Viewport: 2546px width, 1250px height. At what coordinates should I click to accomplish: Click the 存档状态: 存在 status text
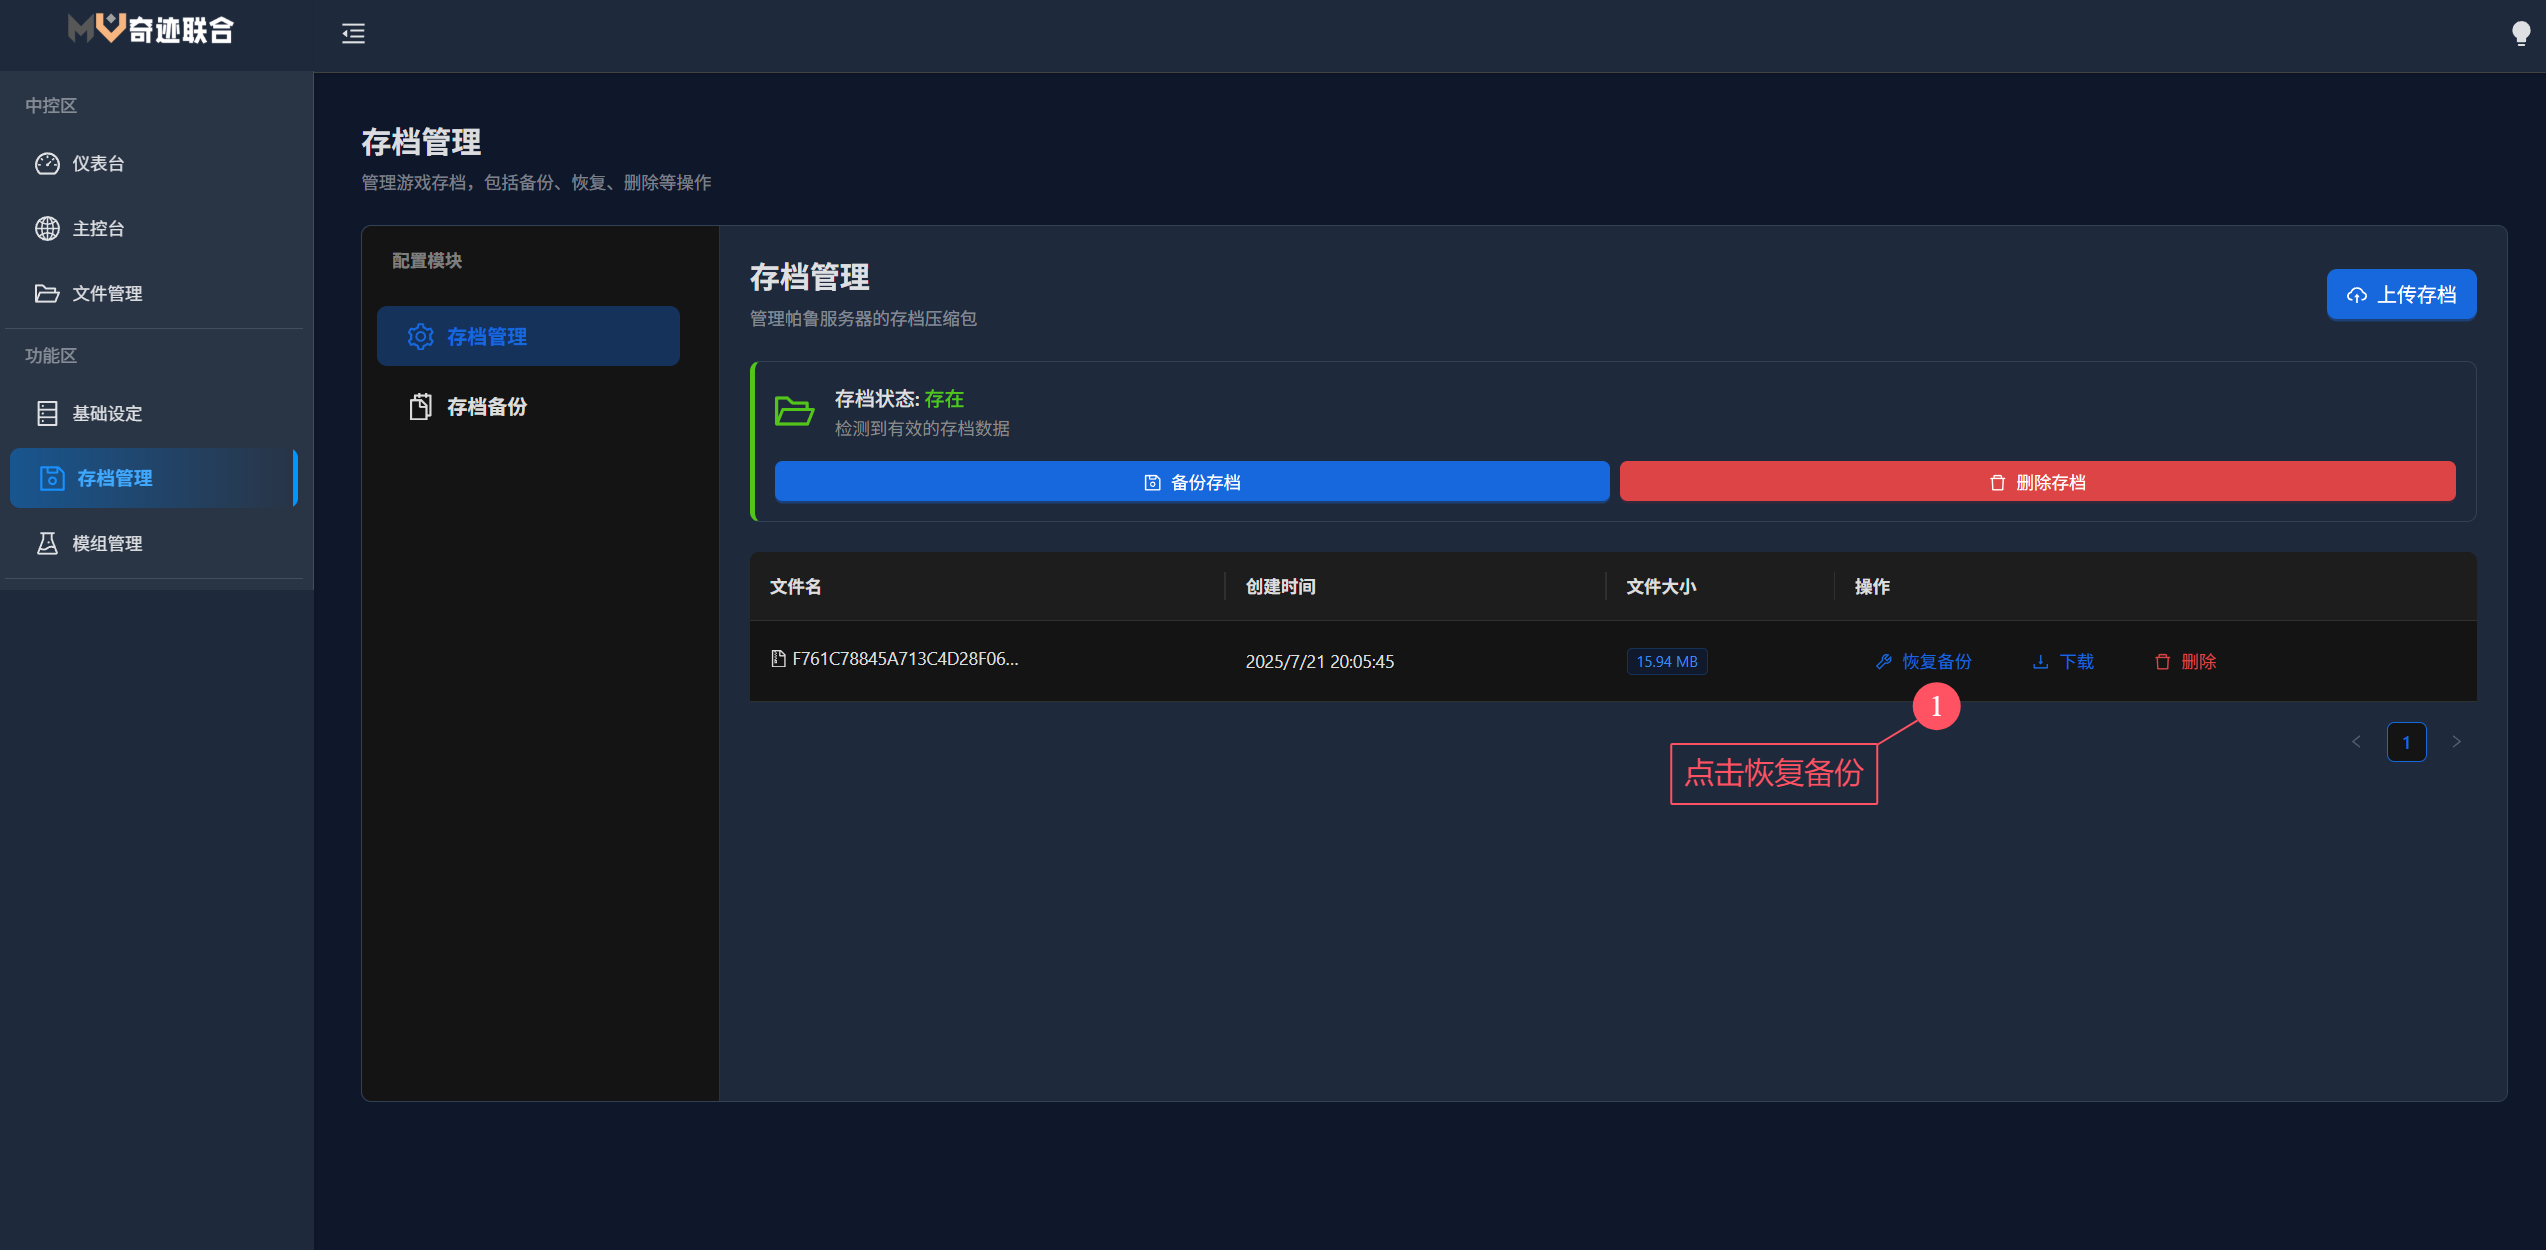point(899,399)
